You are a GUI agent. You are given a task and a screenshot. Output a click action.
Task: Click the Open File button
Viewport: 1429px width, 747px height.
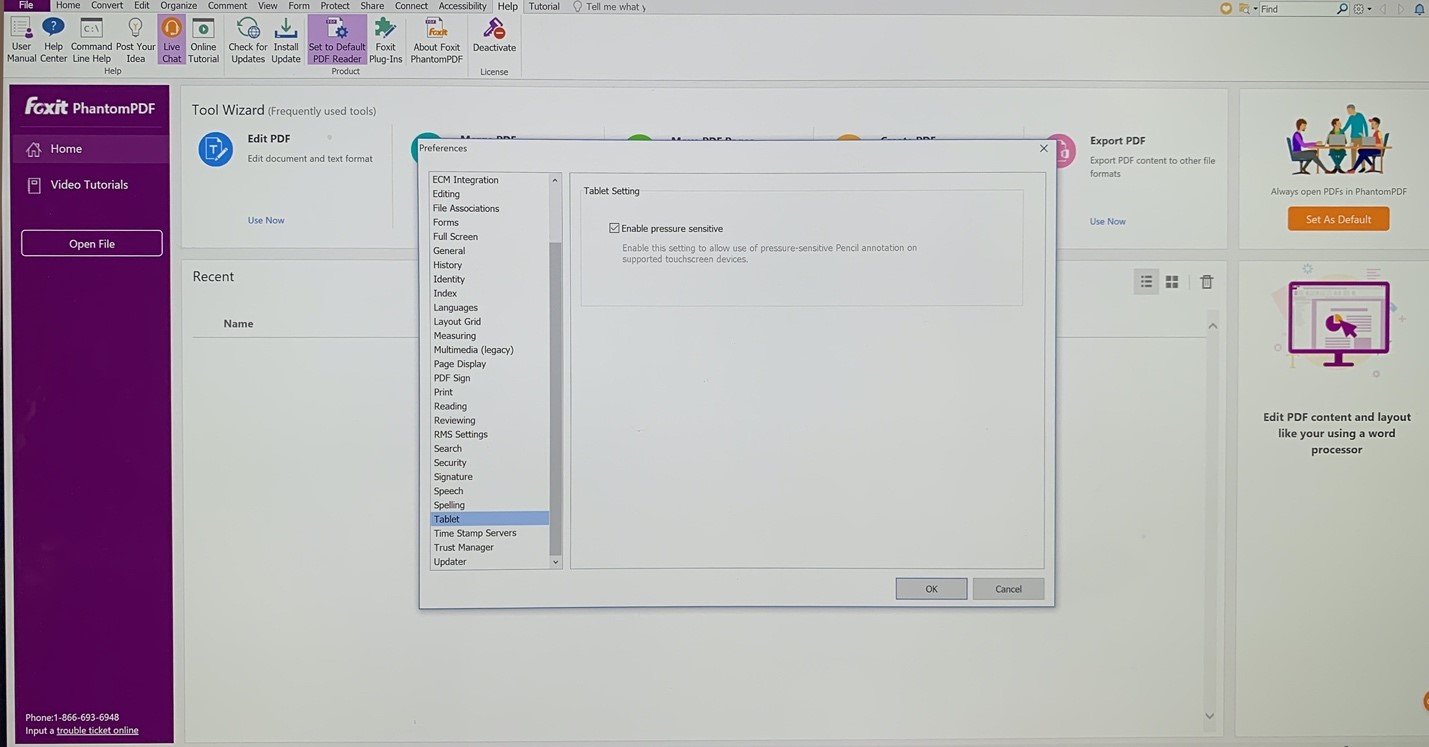92,243
